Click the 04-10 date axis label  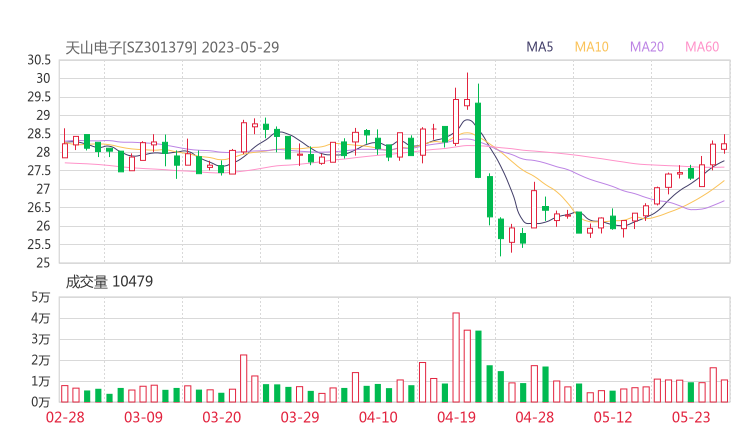(x=378, y=417)
